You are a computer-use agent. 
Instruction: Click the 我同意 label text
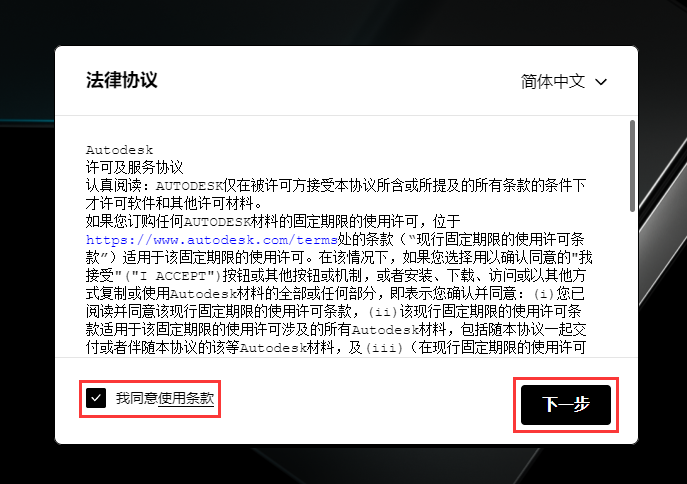(x=136, y=398)
